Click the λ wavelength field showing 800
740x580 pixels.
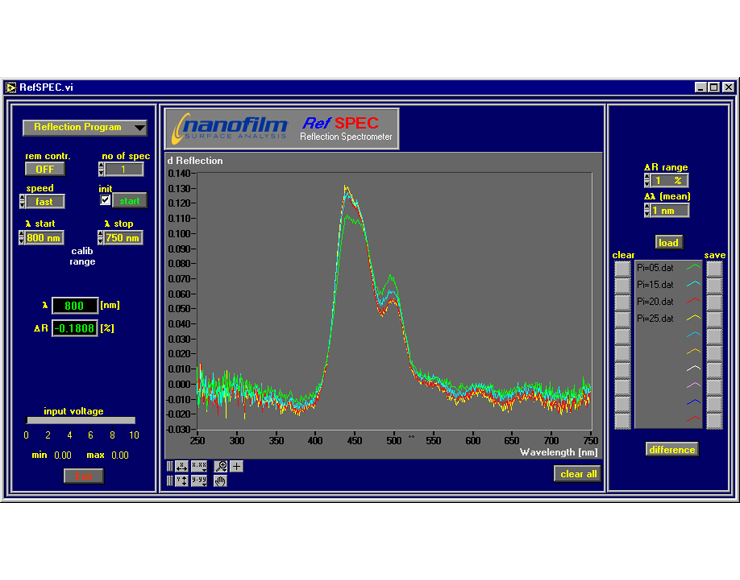(x=75, y=306)
